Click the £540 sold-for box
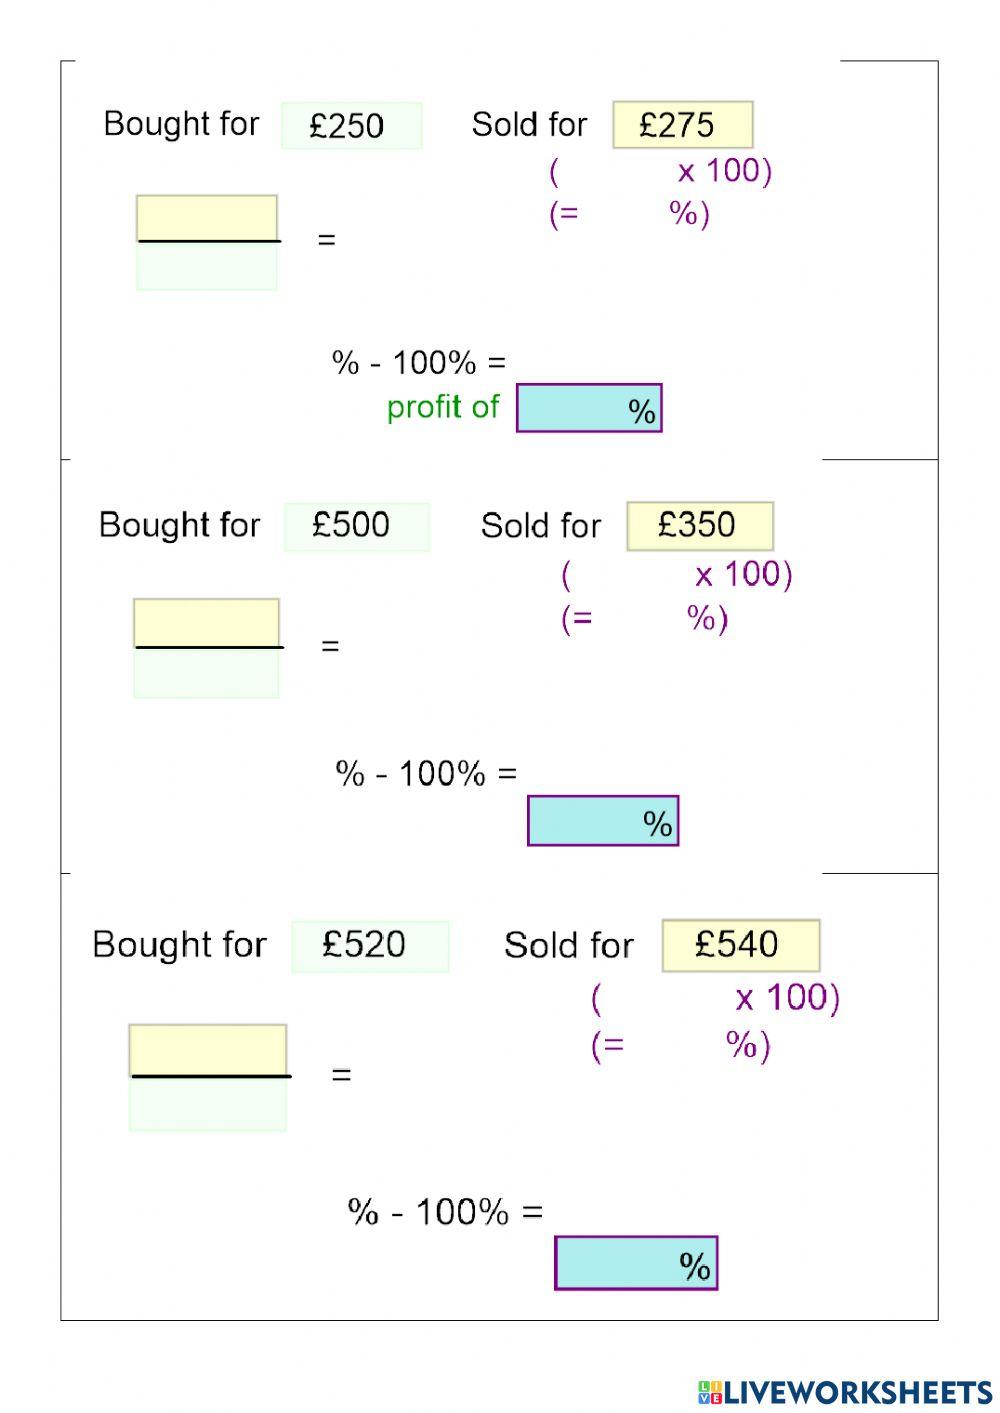 click(x=740, y=945)
